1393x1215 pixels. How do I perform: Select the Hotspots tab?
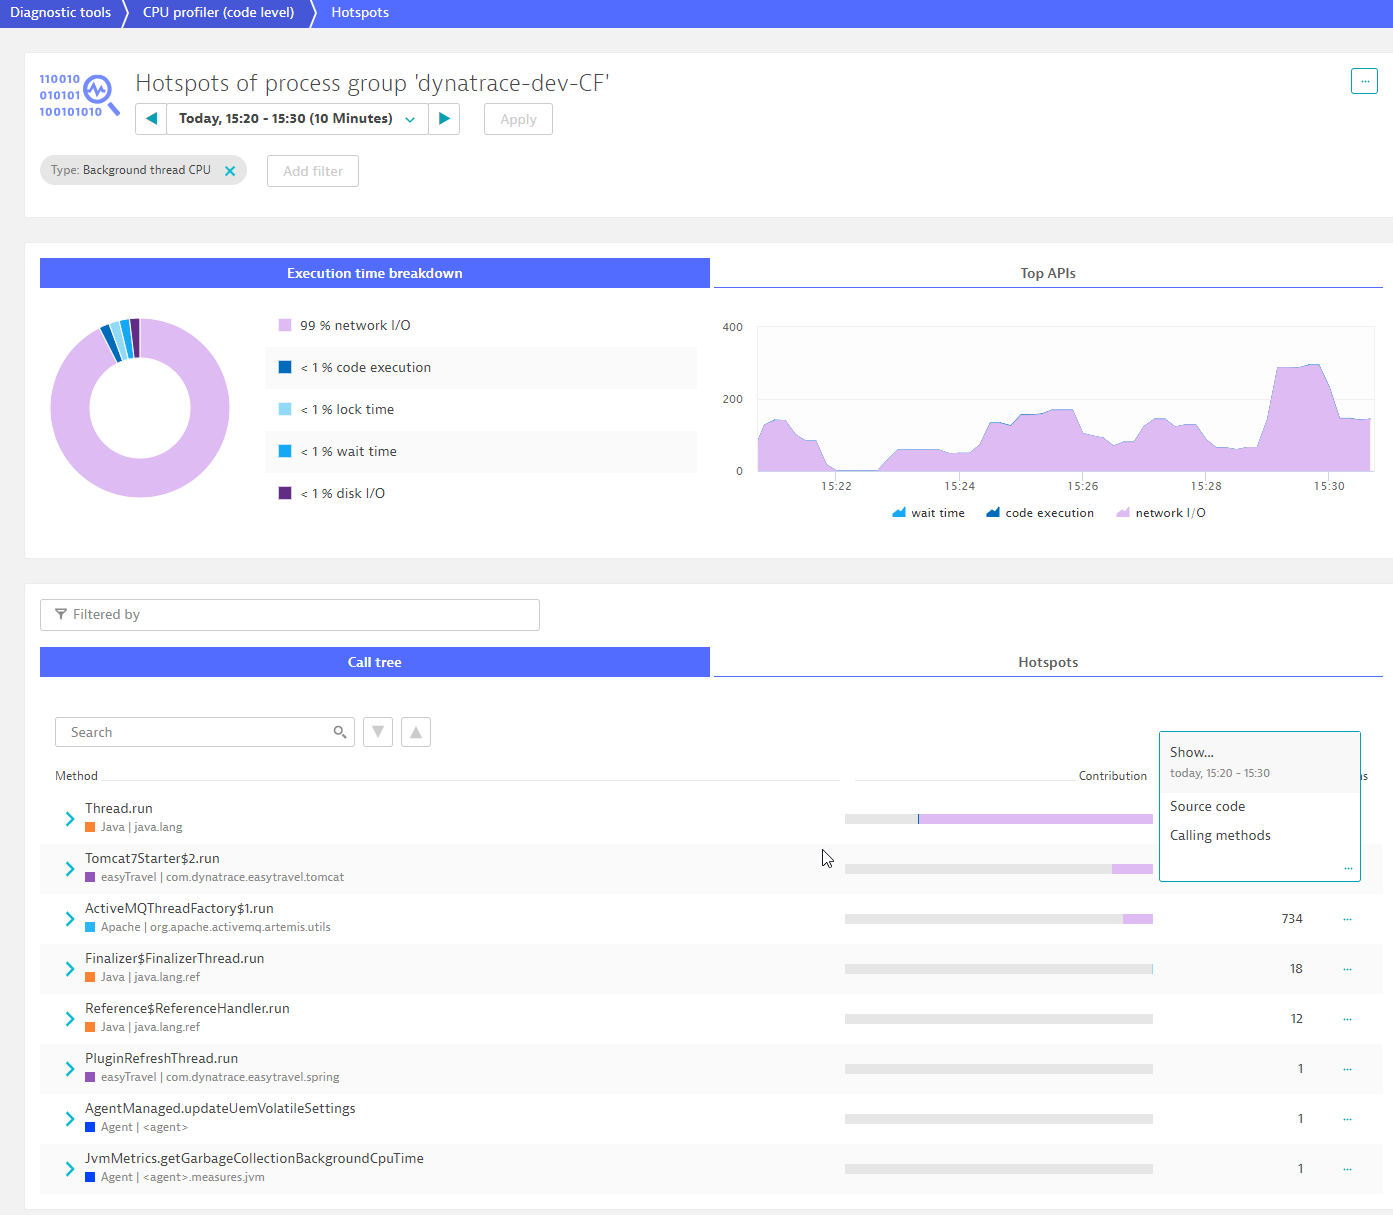(x=1048, y=662)
